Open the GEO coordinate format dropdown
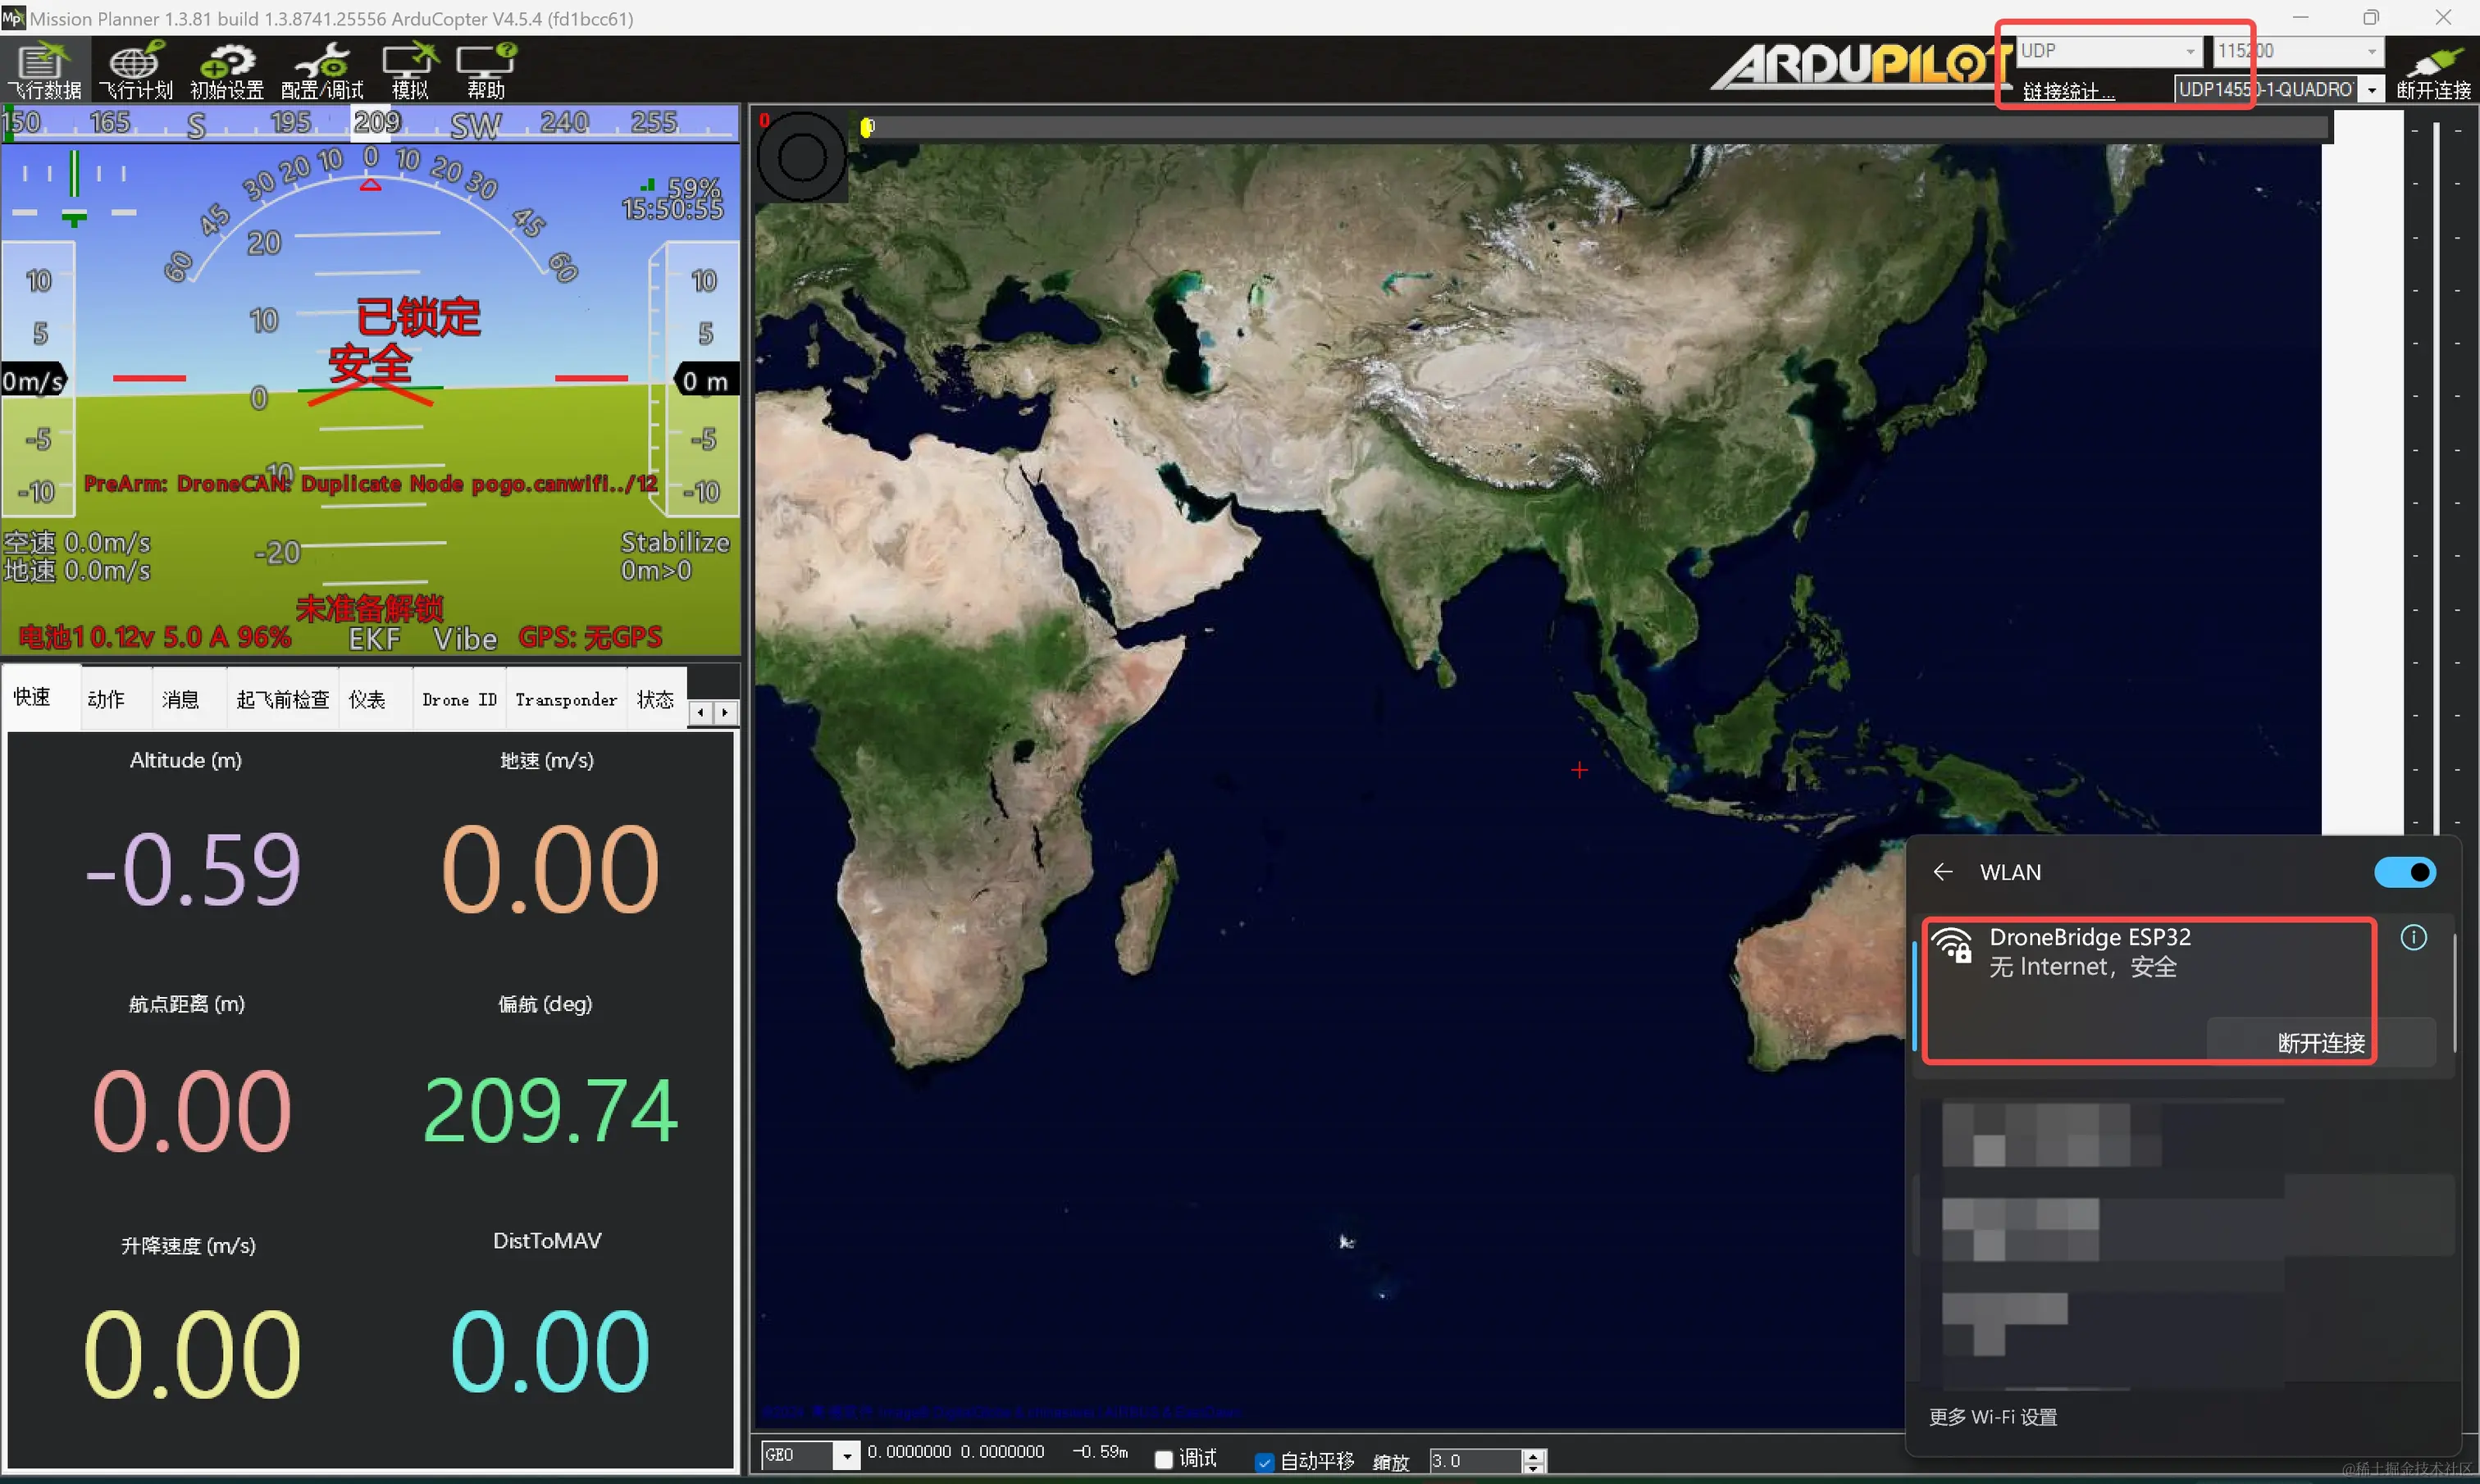The image size is (2480, 1484). click(846, 1455)
